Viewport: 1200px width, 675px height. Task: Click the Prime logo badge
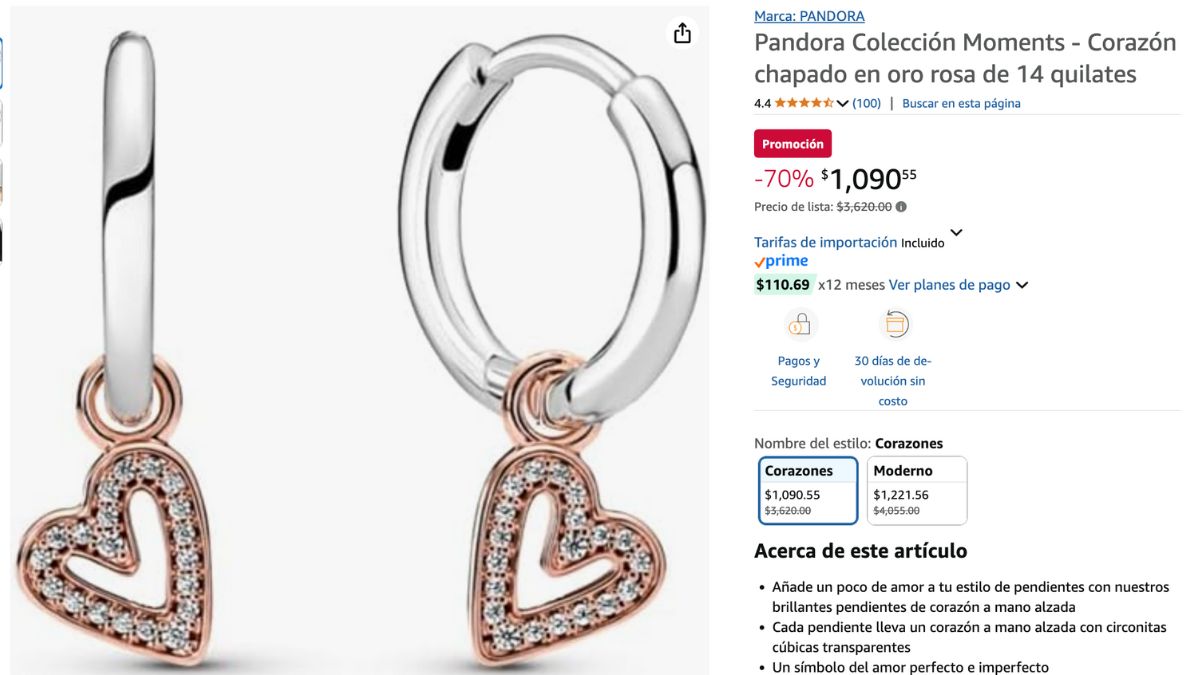781,261
